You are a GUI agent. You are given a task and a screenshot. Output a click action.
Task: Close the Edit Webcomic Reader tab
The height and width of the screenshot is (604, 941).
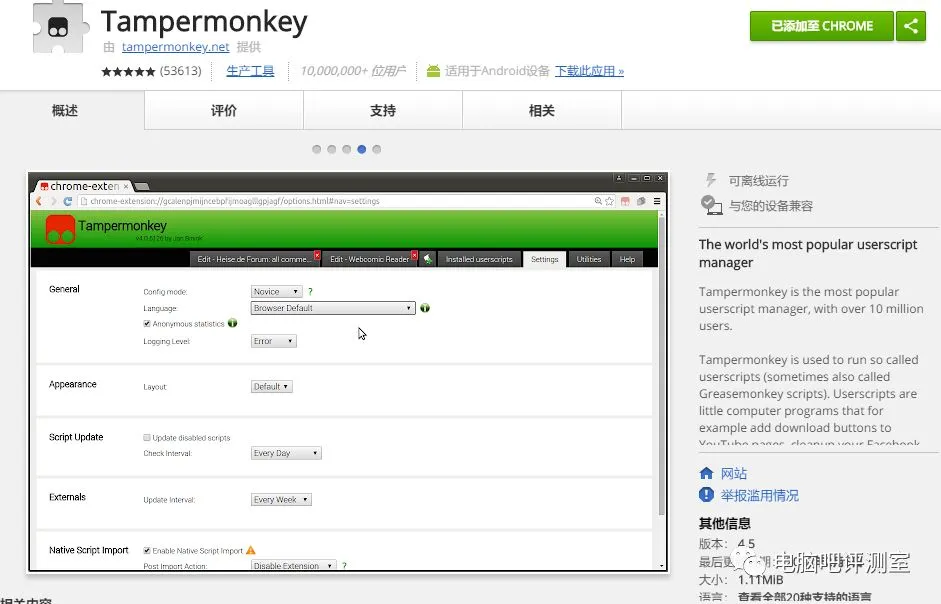pos(414,255)
